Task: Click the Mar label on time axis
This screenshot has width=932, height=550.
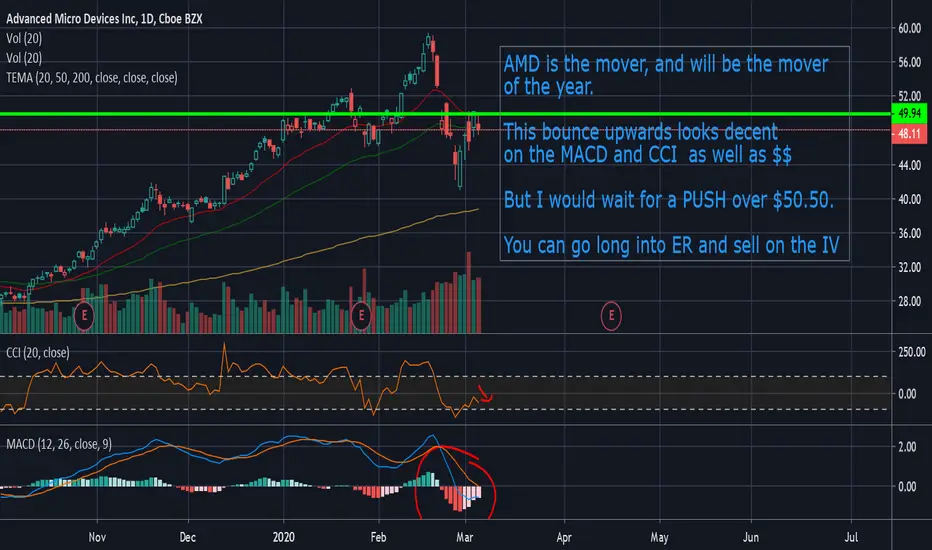Action: [x=464, y=537]
